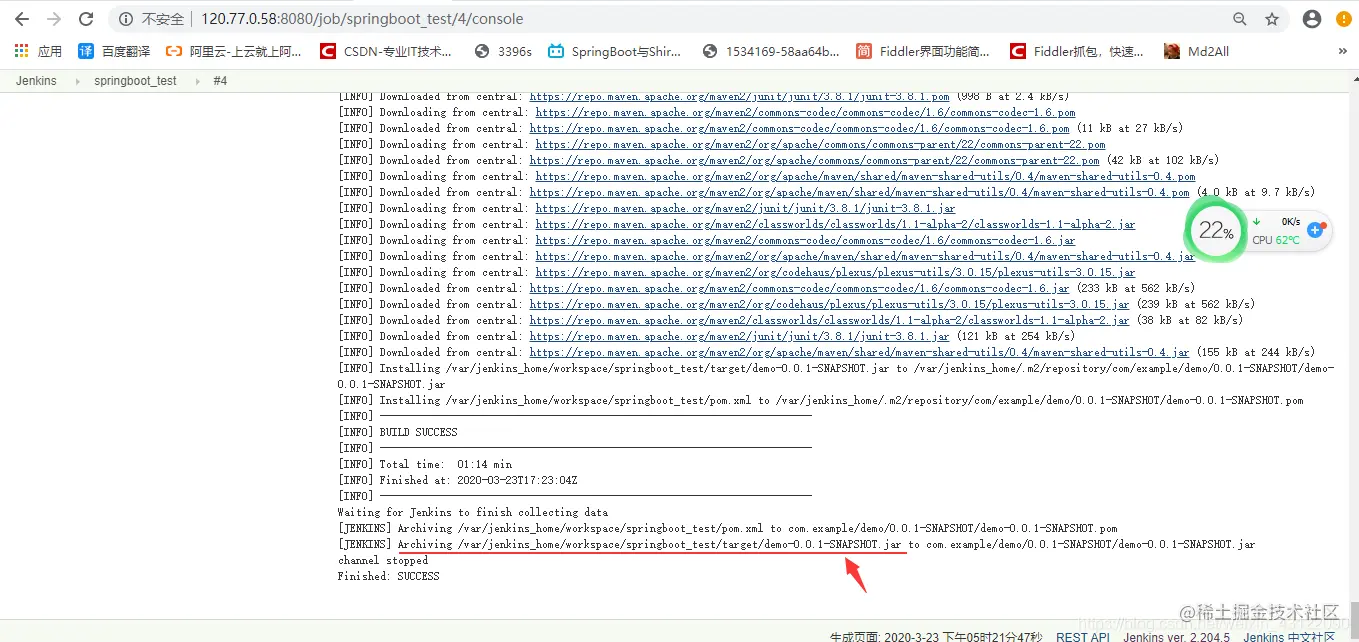
Task: Open the Fiddler界面功能简 bookmark
Action: [x=923, y=51]
